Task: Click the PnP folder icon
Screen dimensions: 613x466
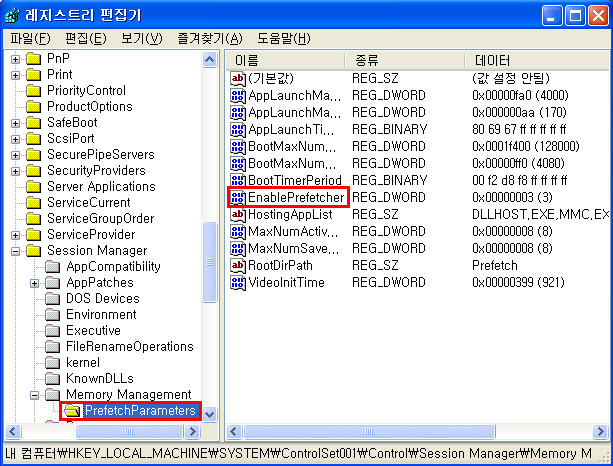Action: pos(34,59)
